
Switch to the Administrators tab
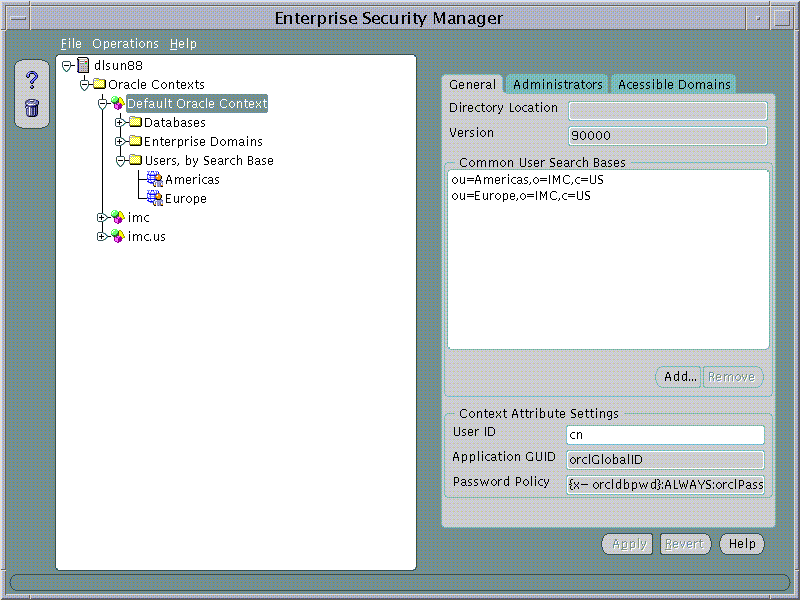coord(558,85)
